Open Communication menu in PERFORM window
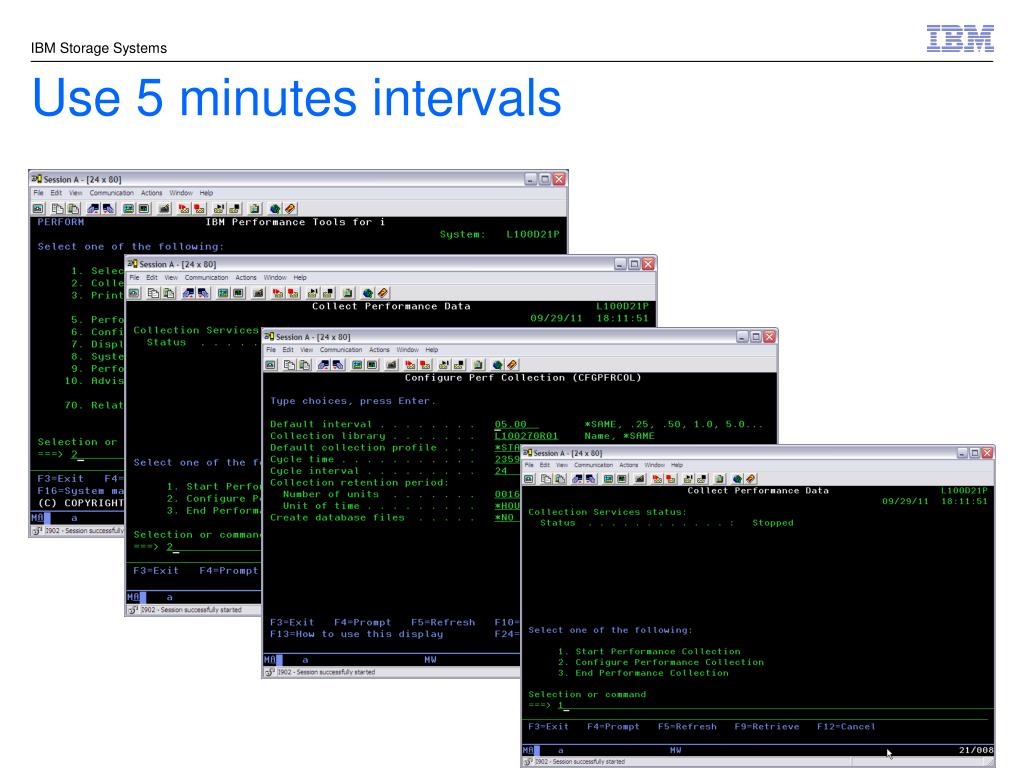This screenshot has height=768, width=1024. click(111, 193)
